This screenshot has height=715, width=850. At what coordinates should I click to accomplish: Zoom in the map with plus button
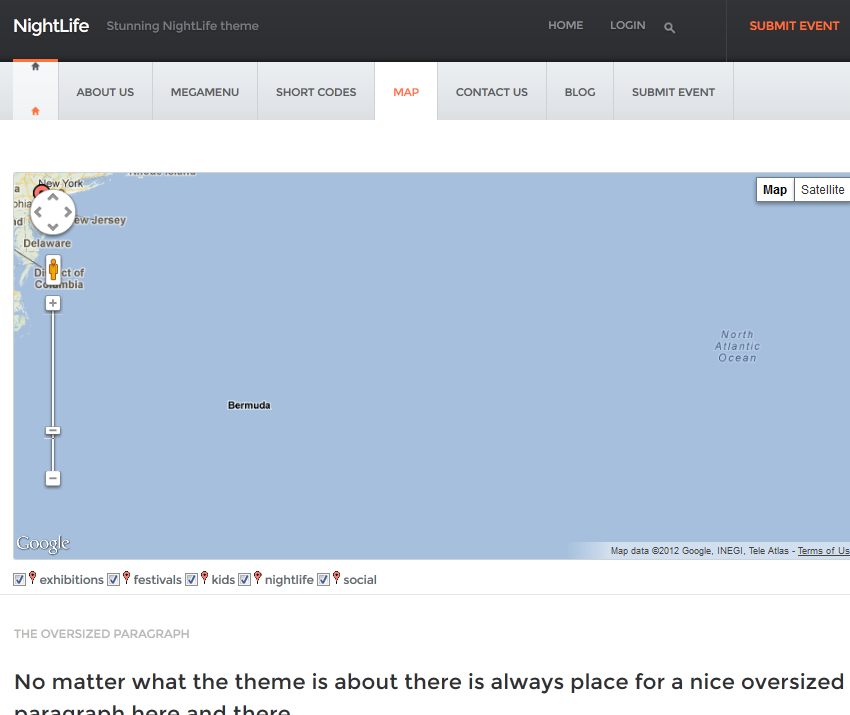[53, 303]
